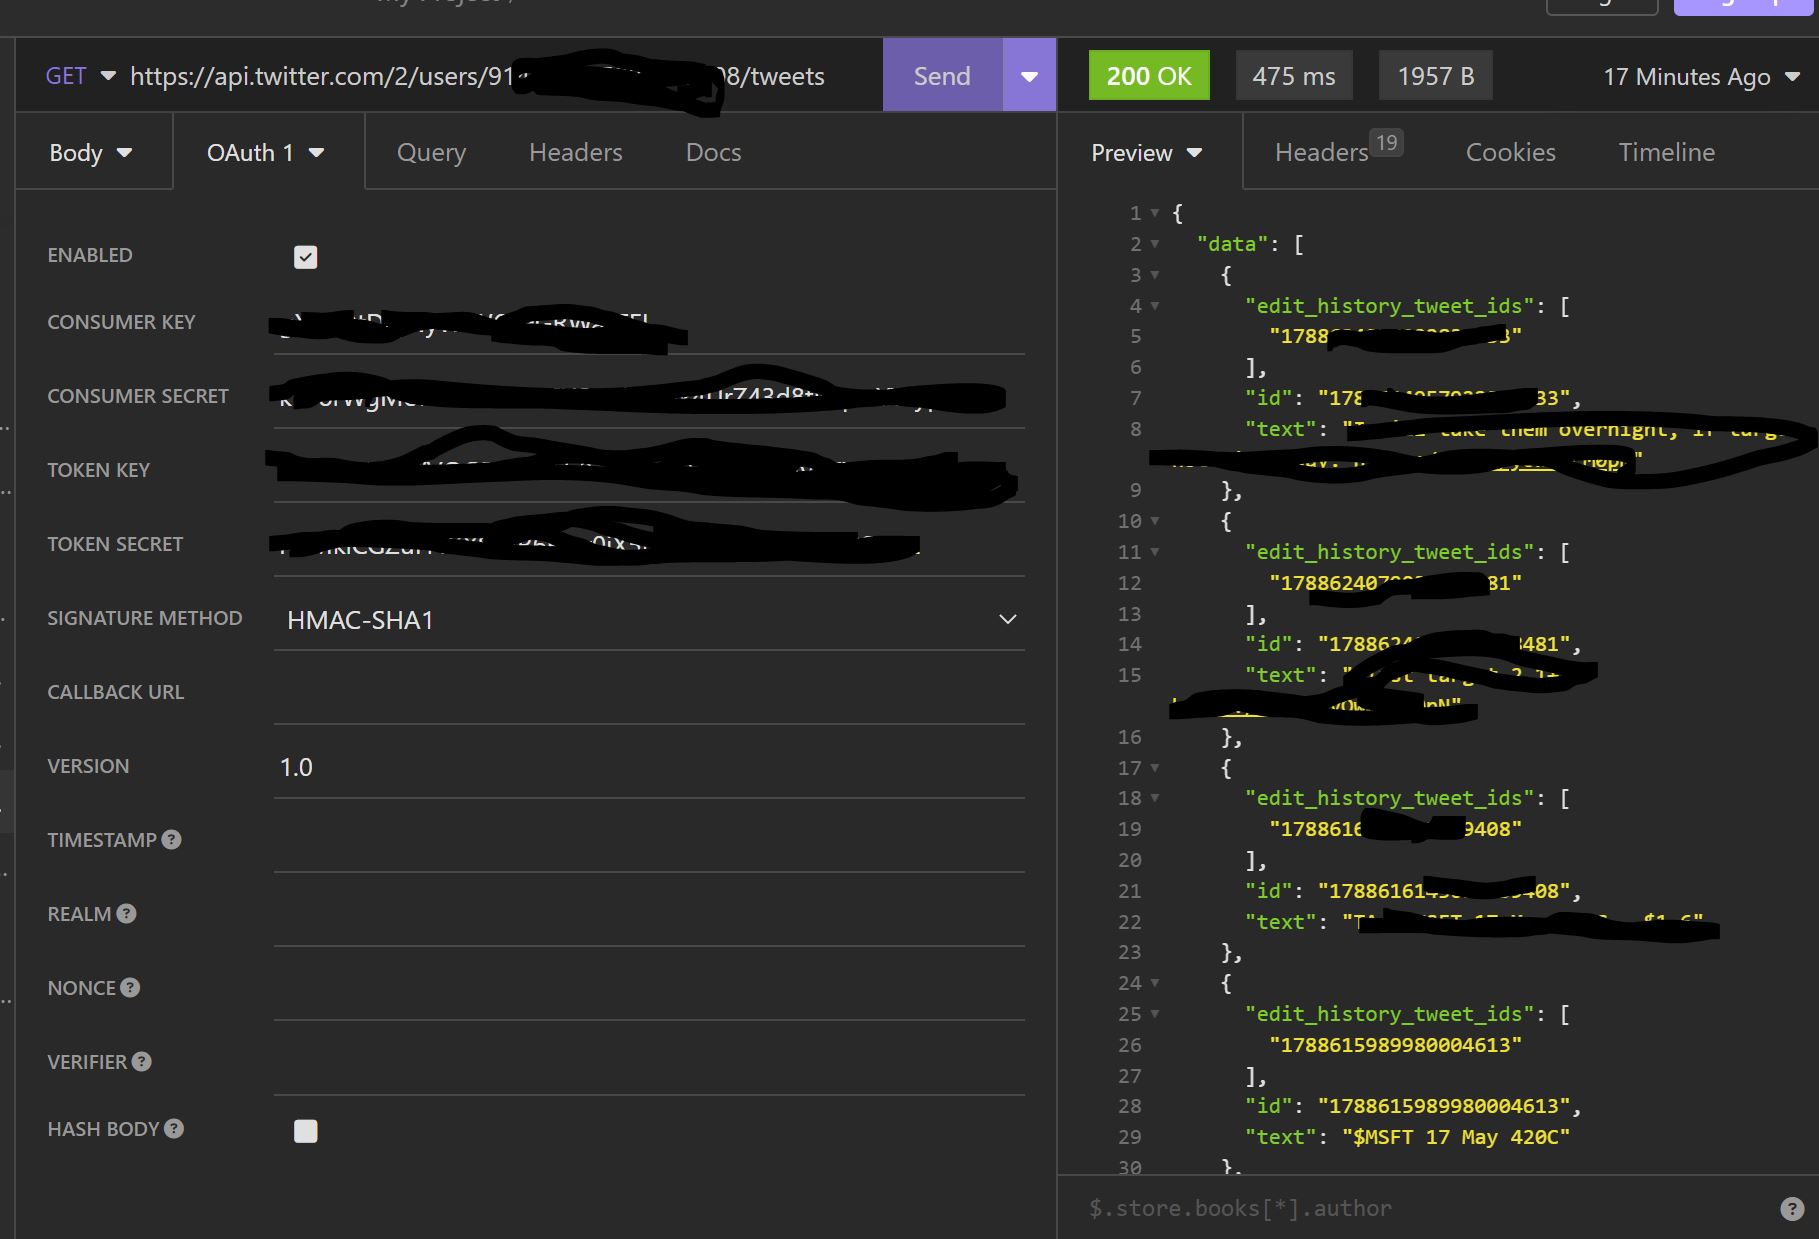Switch to the Query tab
1819x1239 pixels.
point(431,152)
